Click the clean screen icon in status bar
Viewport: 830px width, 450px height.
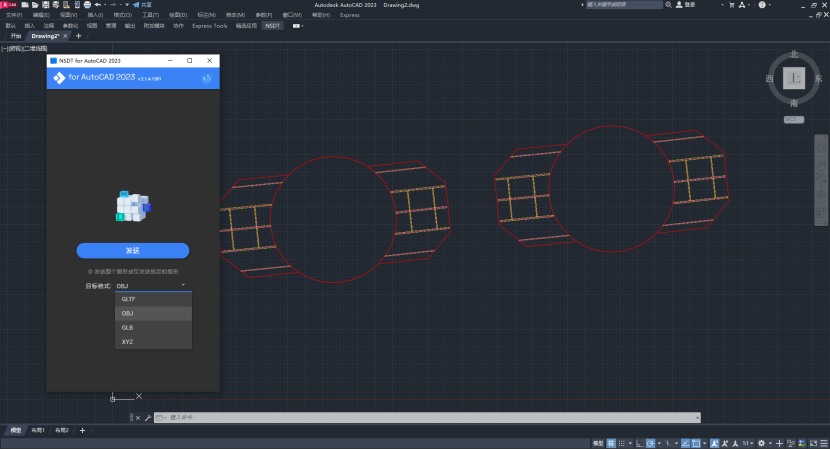point(813,444)
